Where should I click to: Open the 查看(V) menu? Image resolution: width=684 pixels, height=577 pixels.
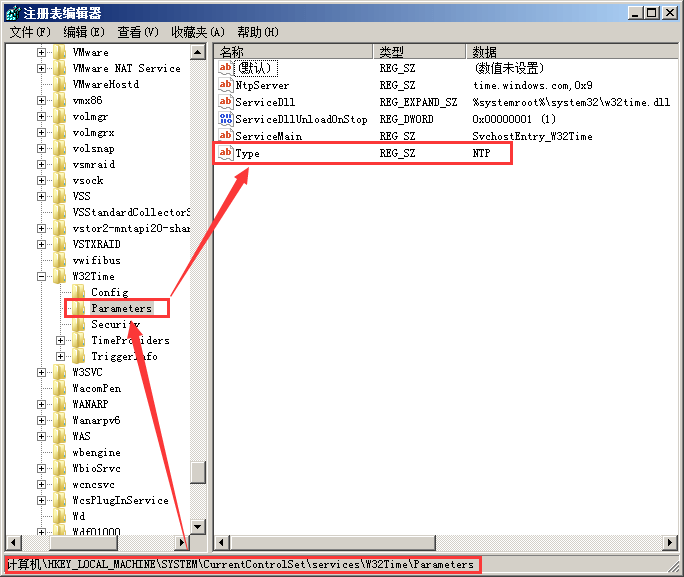[138, 32]
